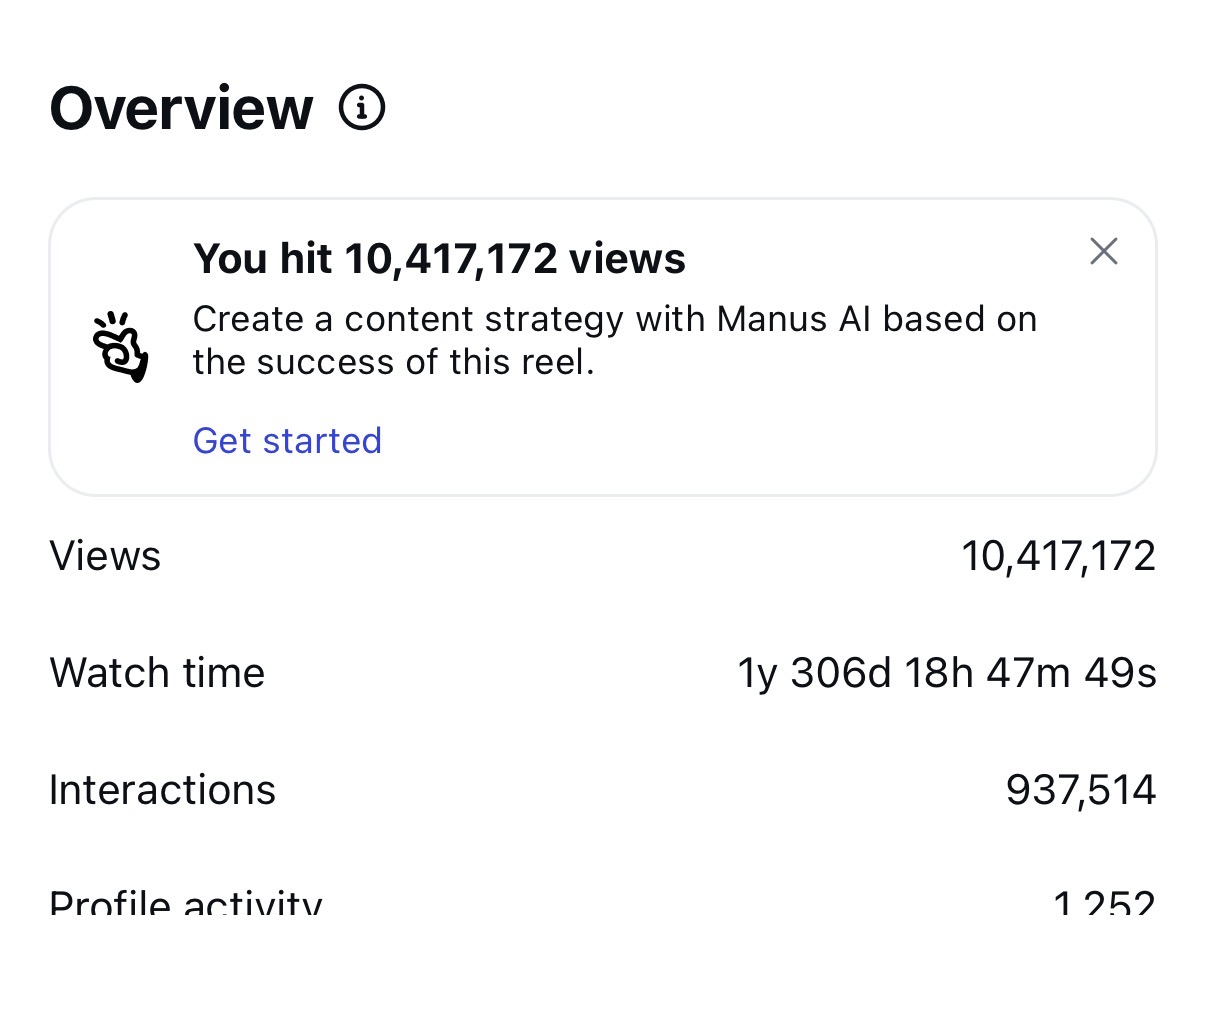Viewport: 1206px width, 1017px height.
Task: Click the 'You hit 10,417,172 views' headline
Action: click(x=440, y=258)
